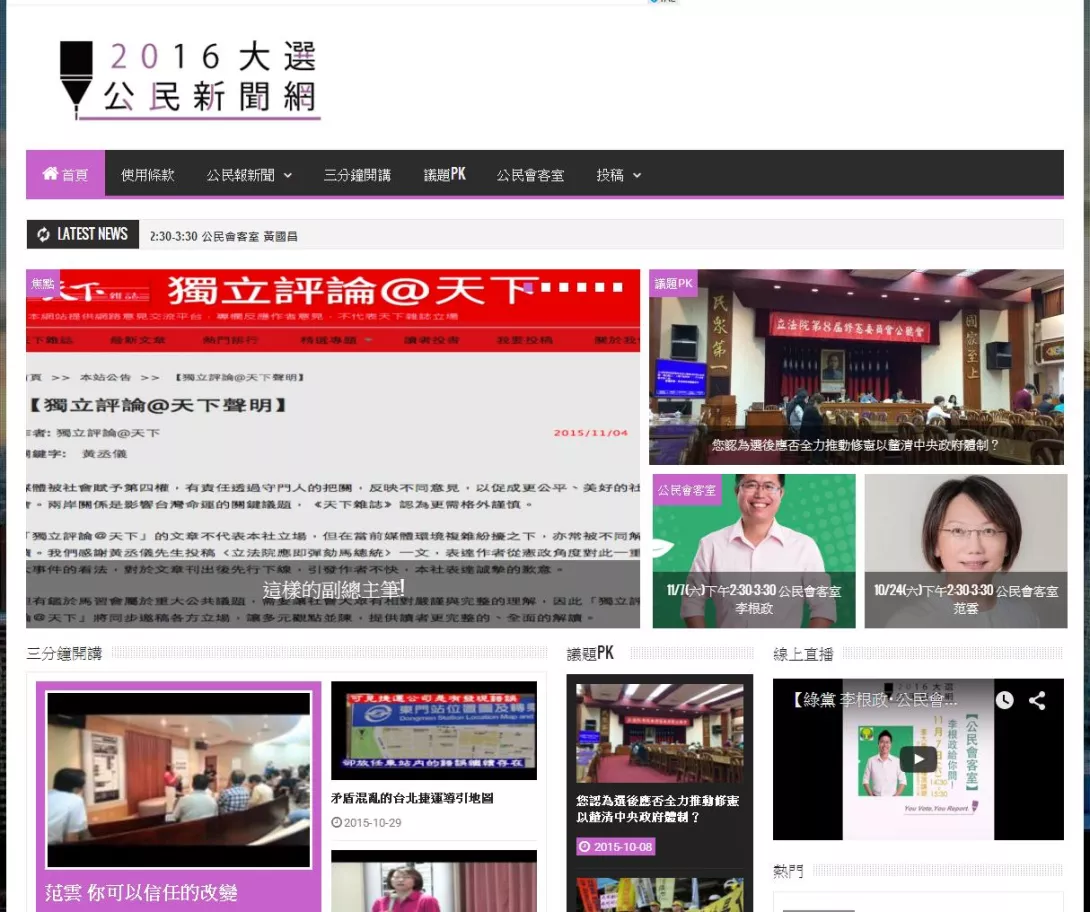Image resolution: width=1090 pixels, height=912 pixels.
Task: Click the date 2015-10-29 under the metro article
Action: [373, 822]
